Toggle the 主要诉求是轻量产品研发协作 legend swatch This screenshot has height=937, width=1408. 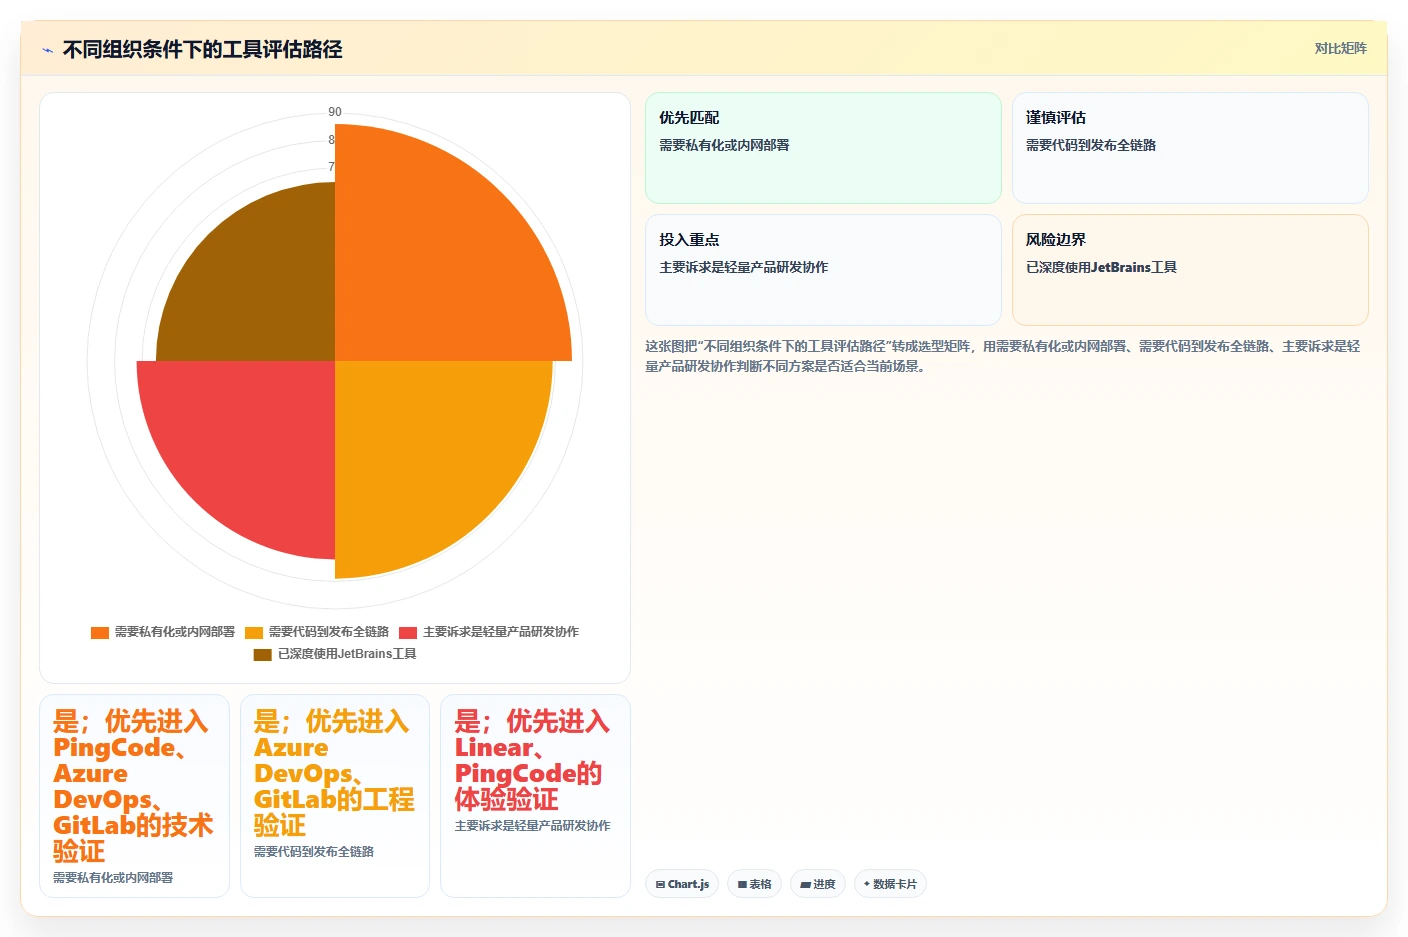pos(408,632)
